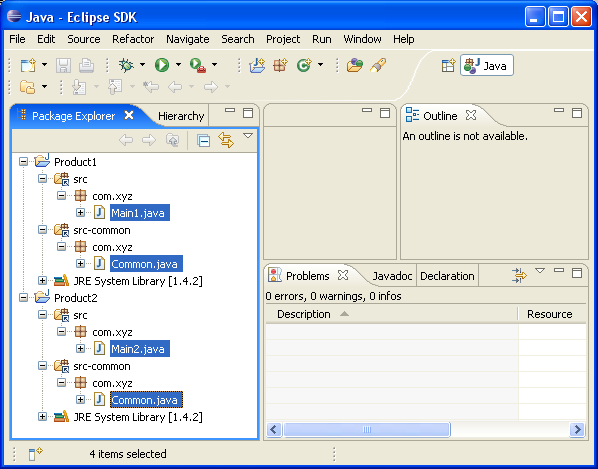Collapse the Product2 project node
This screenshot has height=469, width=598.
tap(24, 297)
